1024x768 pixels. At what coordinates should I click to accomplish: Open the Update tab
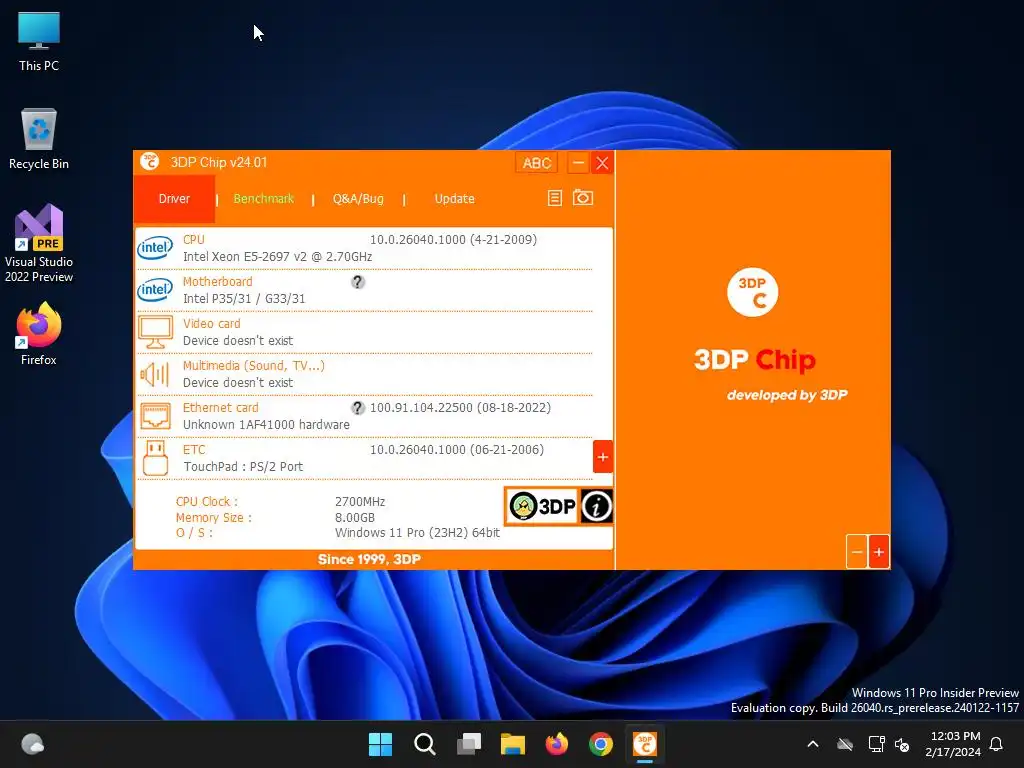(455, 199)
